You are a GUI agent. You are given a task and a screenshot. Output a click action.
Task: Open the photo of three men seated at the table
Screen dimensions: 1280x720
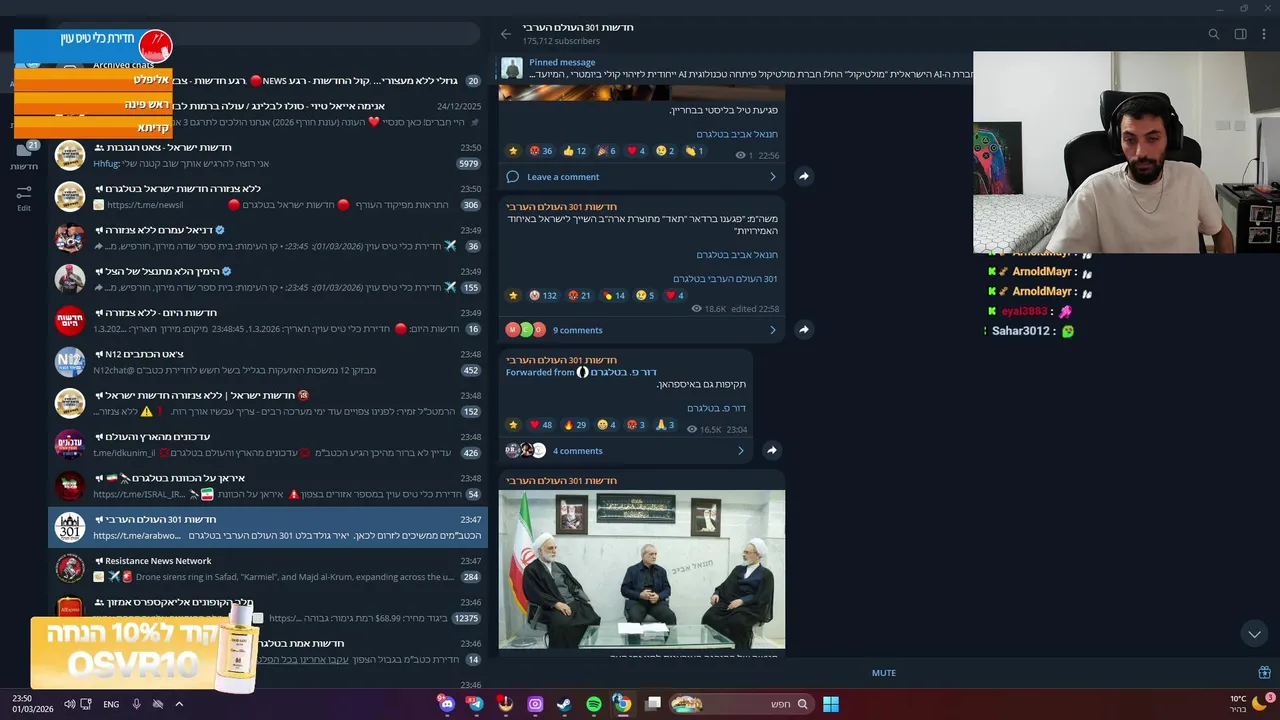tap(642, 569)
